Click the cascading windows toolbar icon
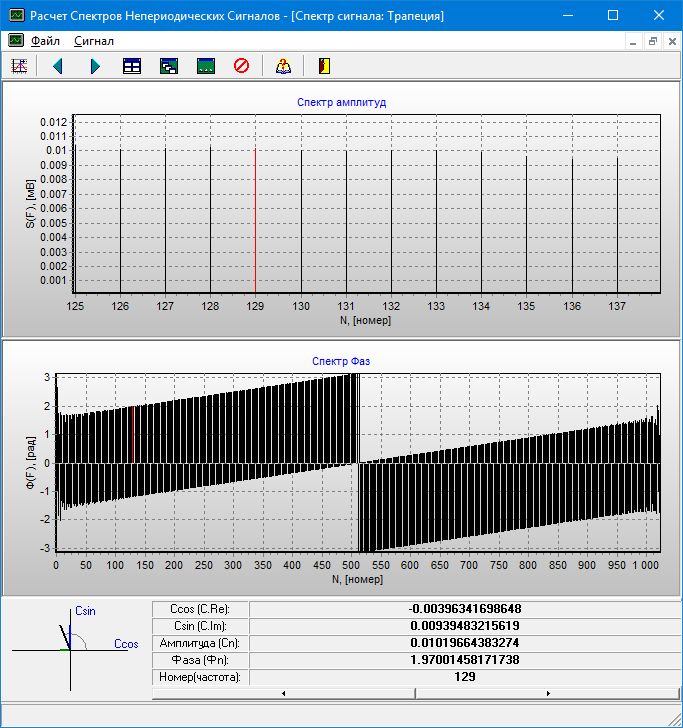The image size is (683, 728). click(169, 66)
